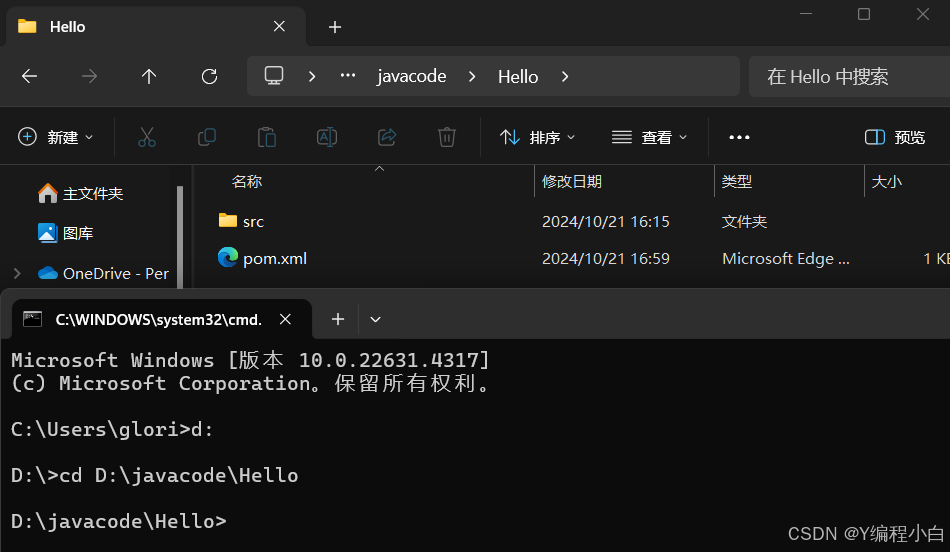Sort by 名称 column header

coord(247,182)
